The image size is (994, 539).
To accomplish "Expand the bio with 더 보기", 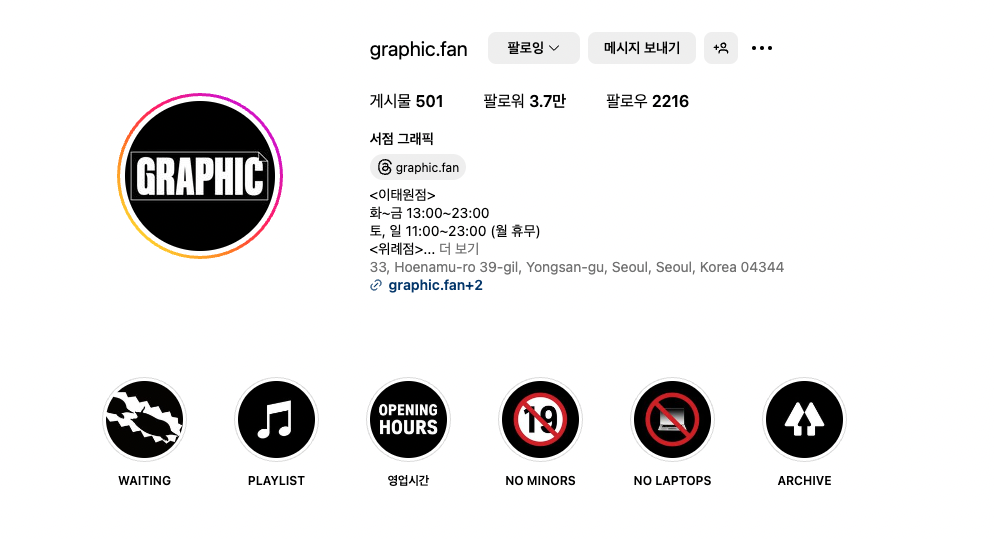I will [459, 249].
